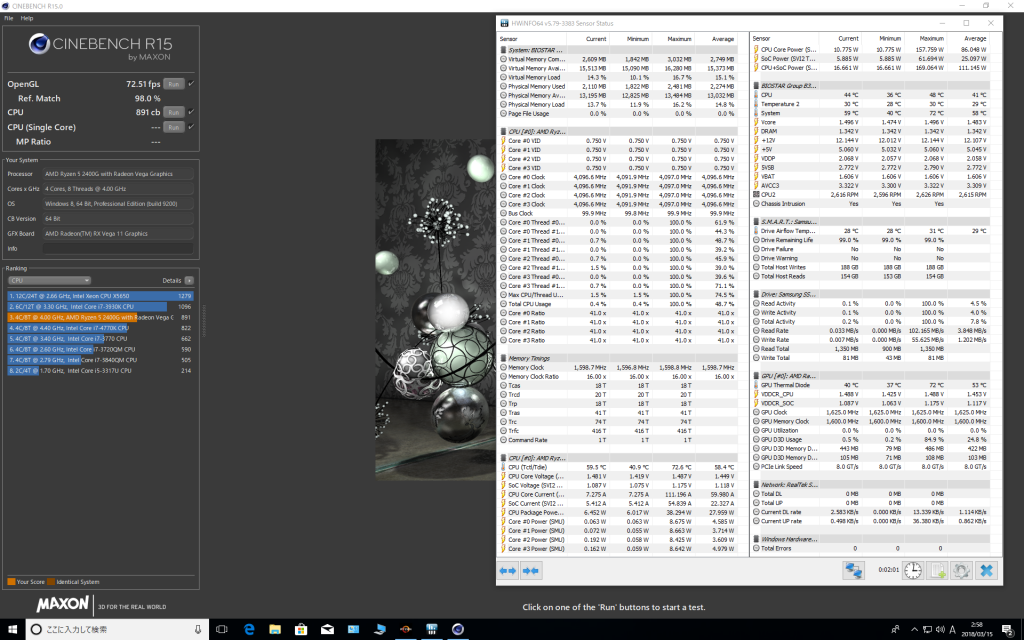
Task: Select the 'Memory Timings' sensor group header
Action: tap(618, 358)
